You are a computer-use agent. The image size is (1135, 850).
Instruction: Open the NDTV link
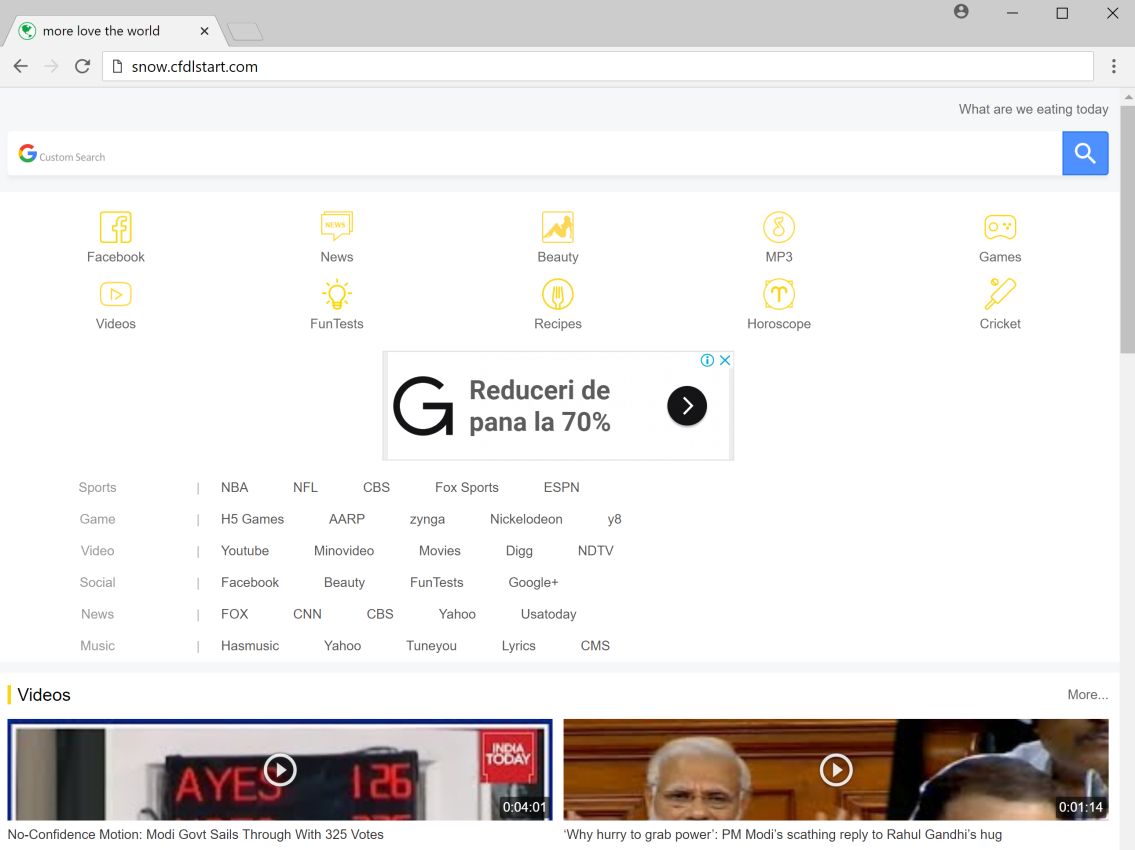(596, 551)
